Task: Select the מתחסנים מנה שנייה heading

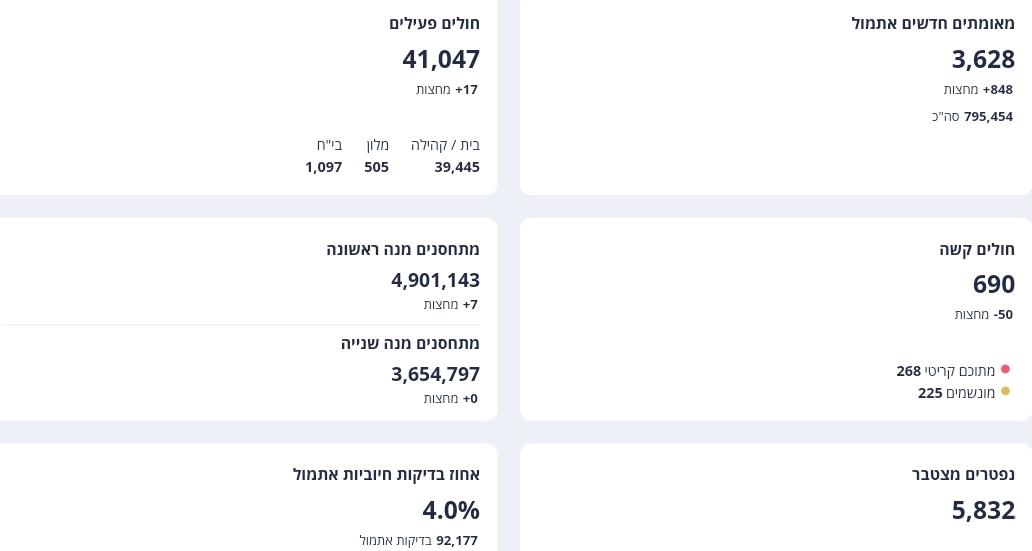Action: point(410,343)
